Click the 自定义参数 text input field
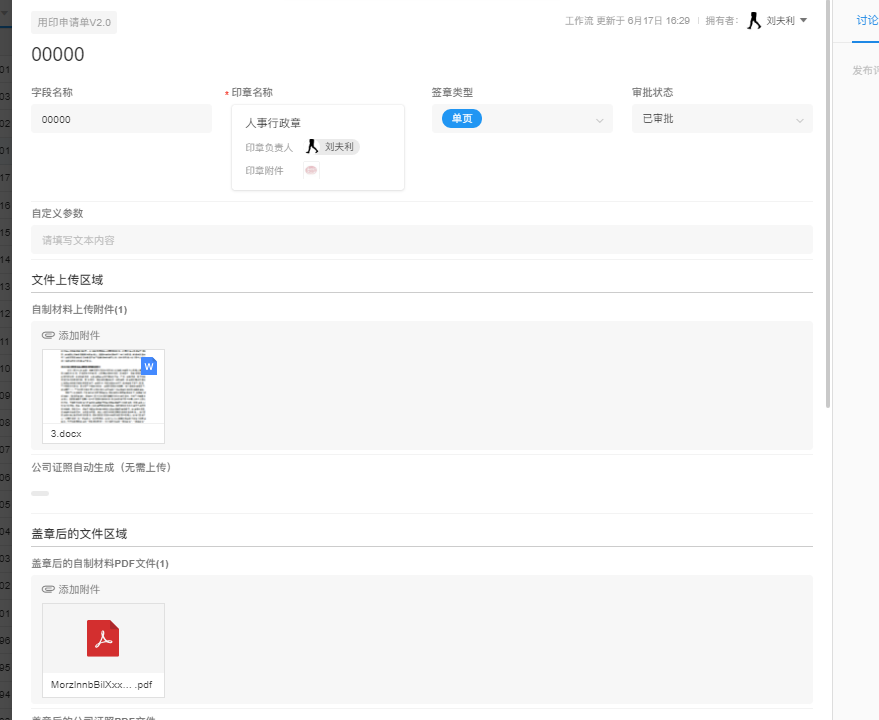Image resolution: width=879 pixels, height=720 pixels. point(420,239)
